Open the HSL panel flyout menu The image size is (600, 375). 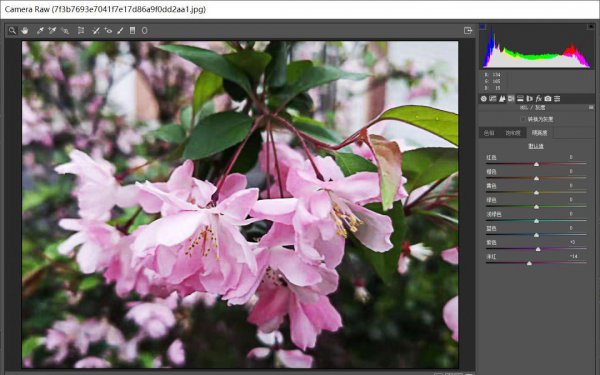(x=591, y=108)
